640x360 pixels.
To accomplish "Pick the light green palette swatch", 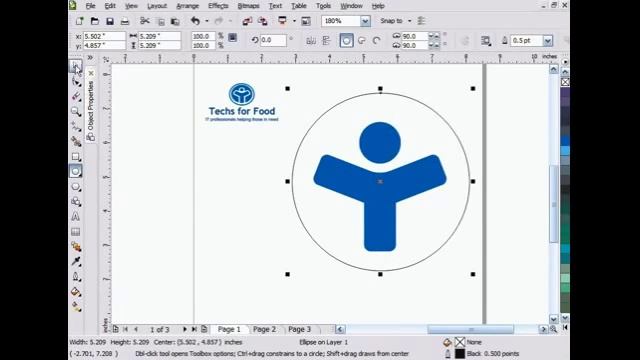I will [x=565, y=278].
